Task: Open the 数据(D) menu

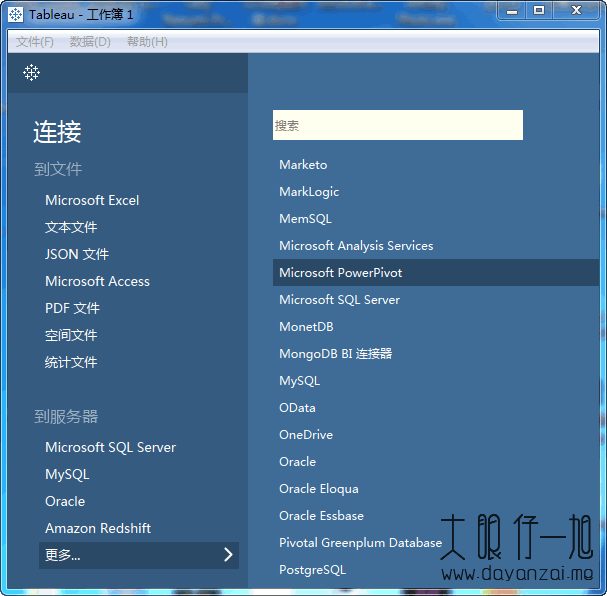Action: 90,41
